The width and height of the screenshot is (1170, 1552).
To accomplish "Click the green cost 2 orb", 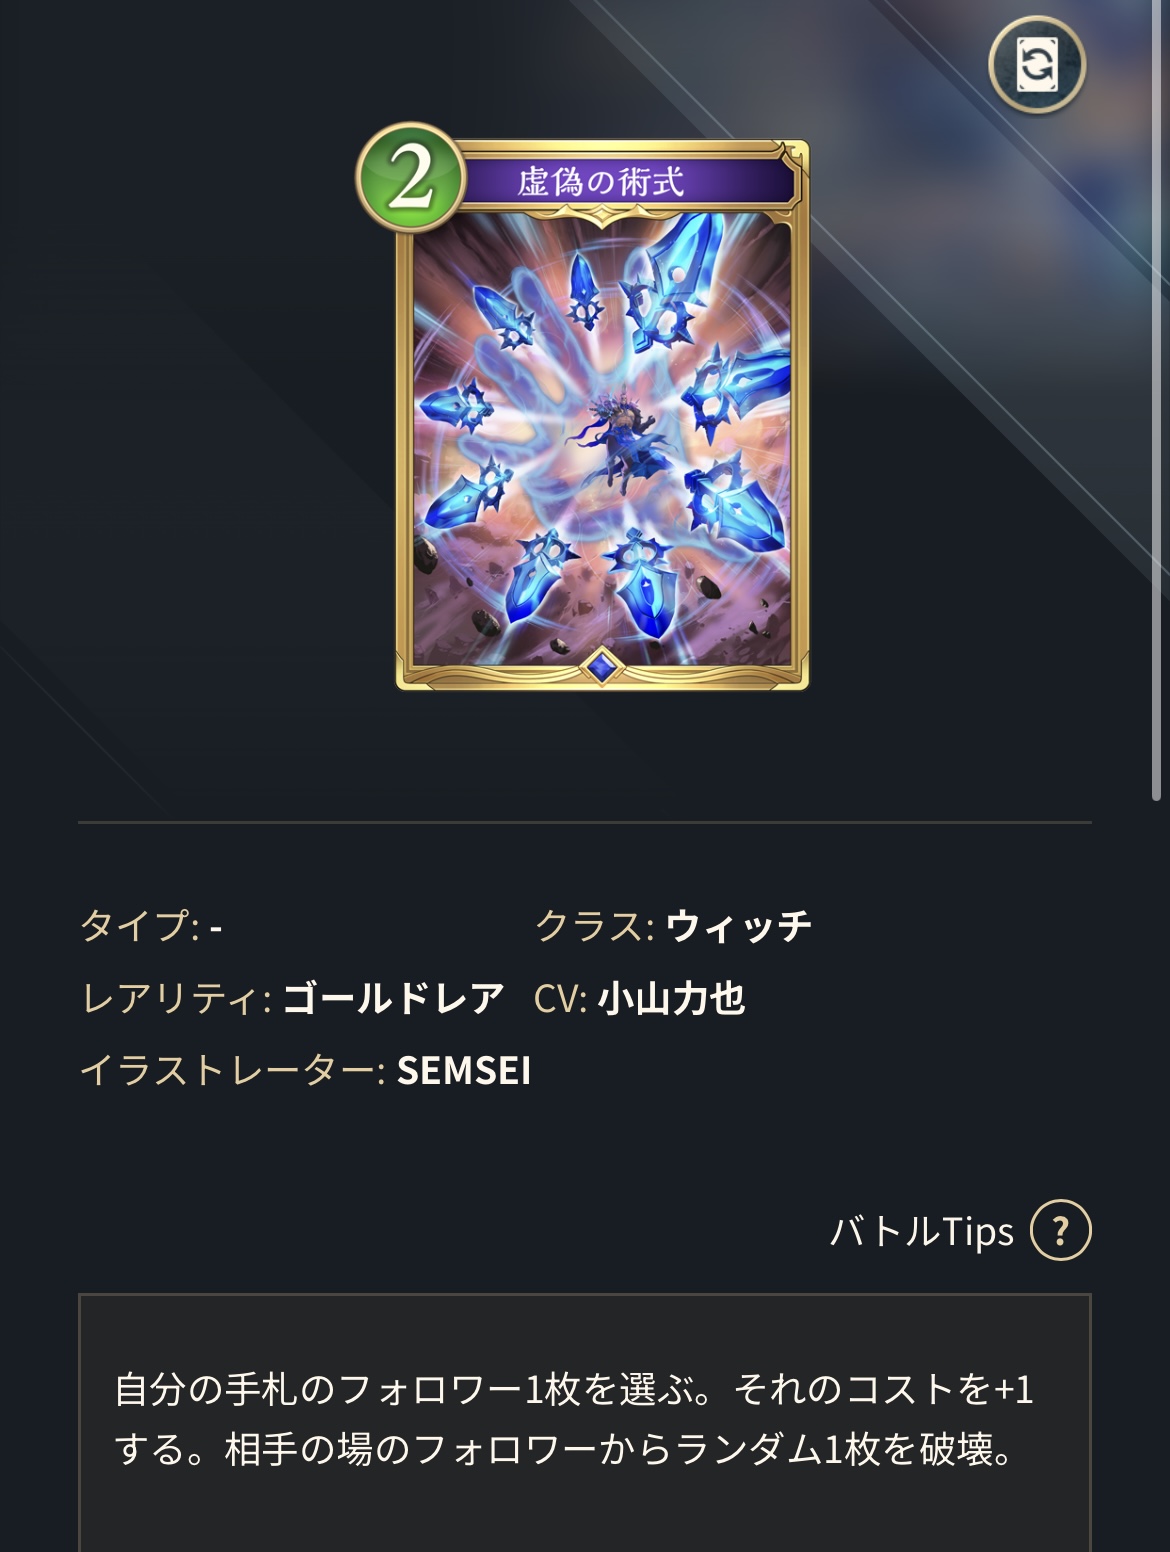I will pos(410,177).
